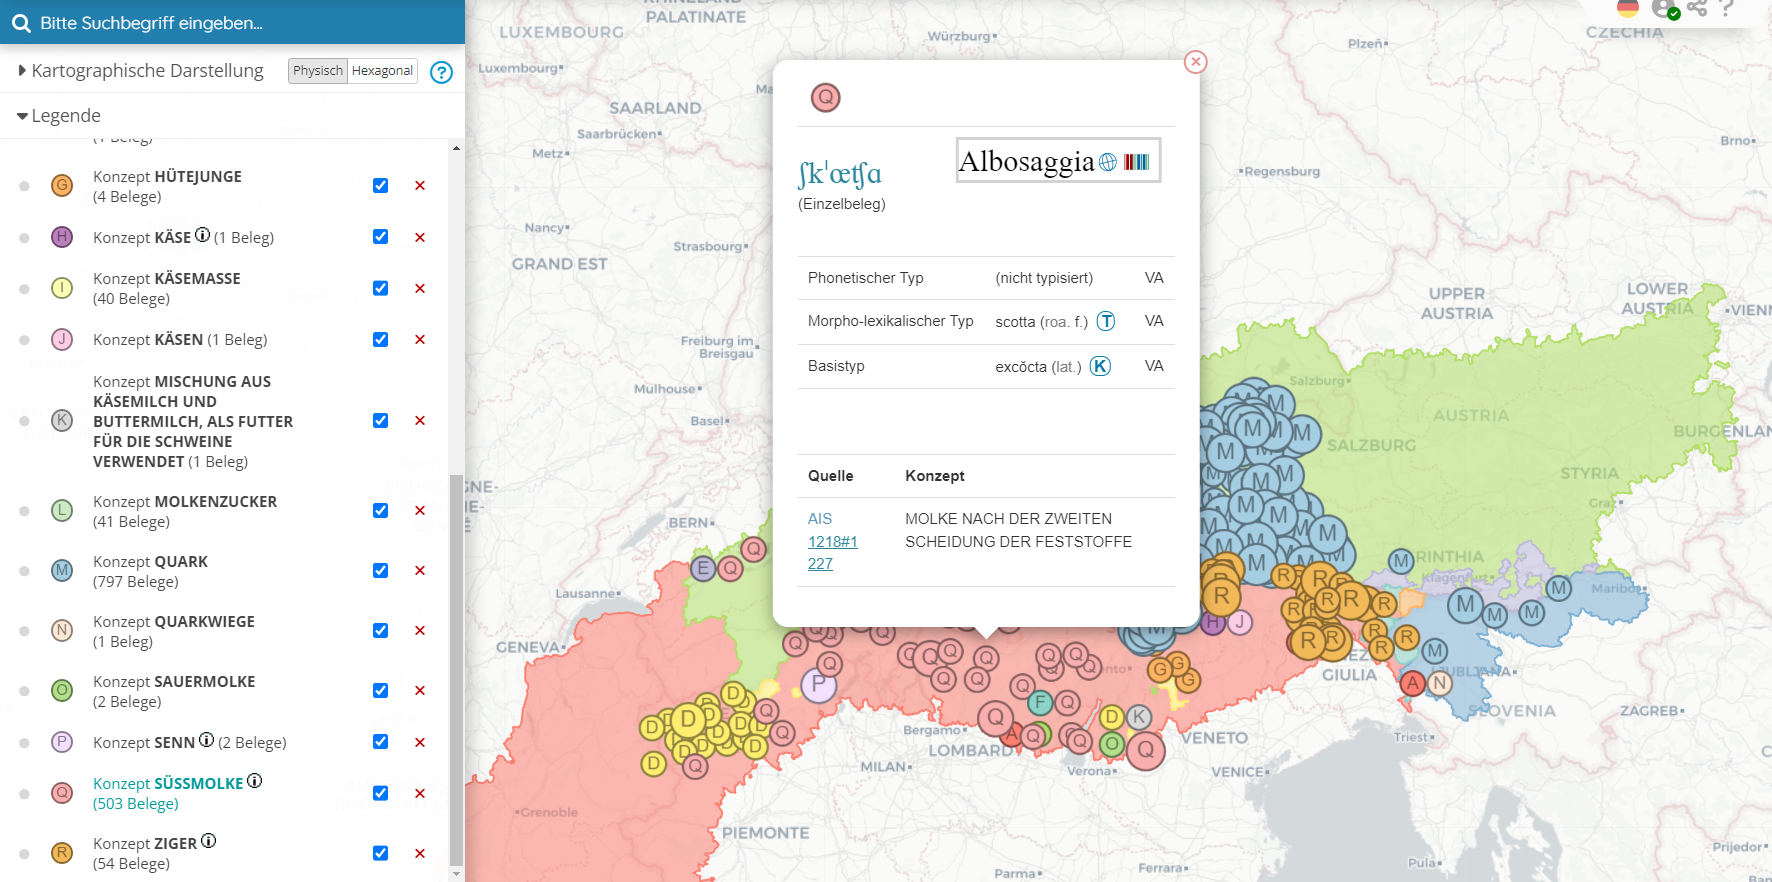1772x882 pixels.
Task: Switch to Hexagonal map view
Action: click(x=382, y=71)
